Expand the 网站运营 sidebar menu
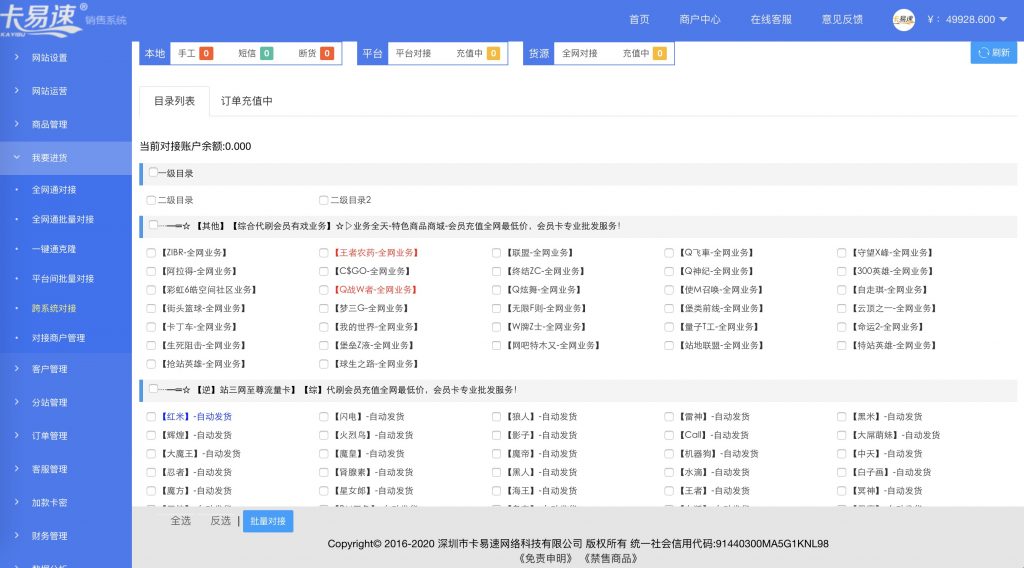The image size is (1024, 568). click(x=65, y=91)
